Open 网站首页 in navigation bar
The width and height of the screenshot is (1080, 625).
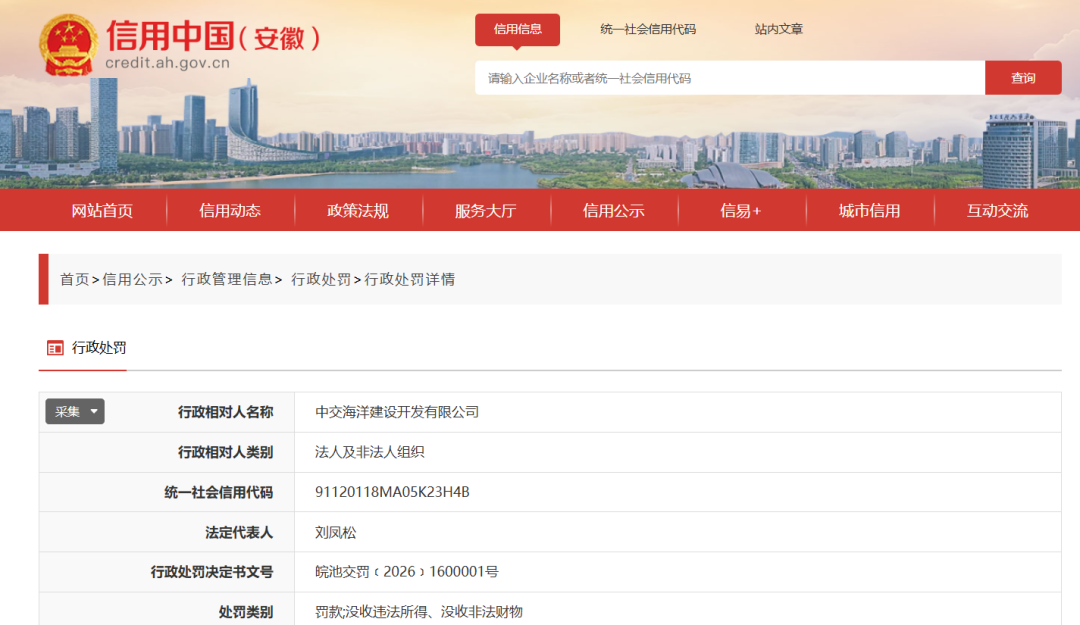[102, 211]
